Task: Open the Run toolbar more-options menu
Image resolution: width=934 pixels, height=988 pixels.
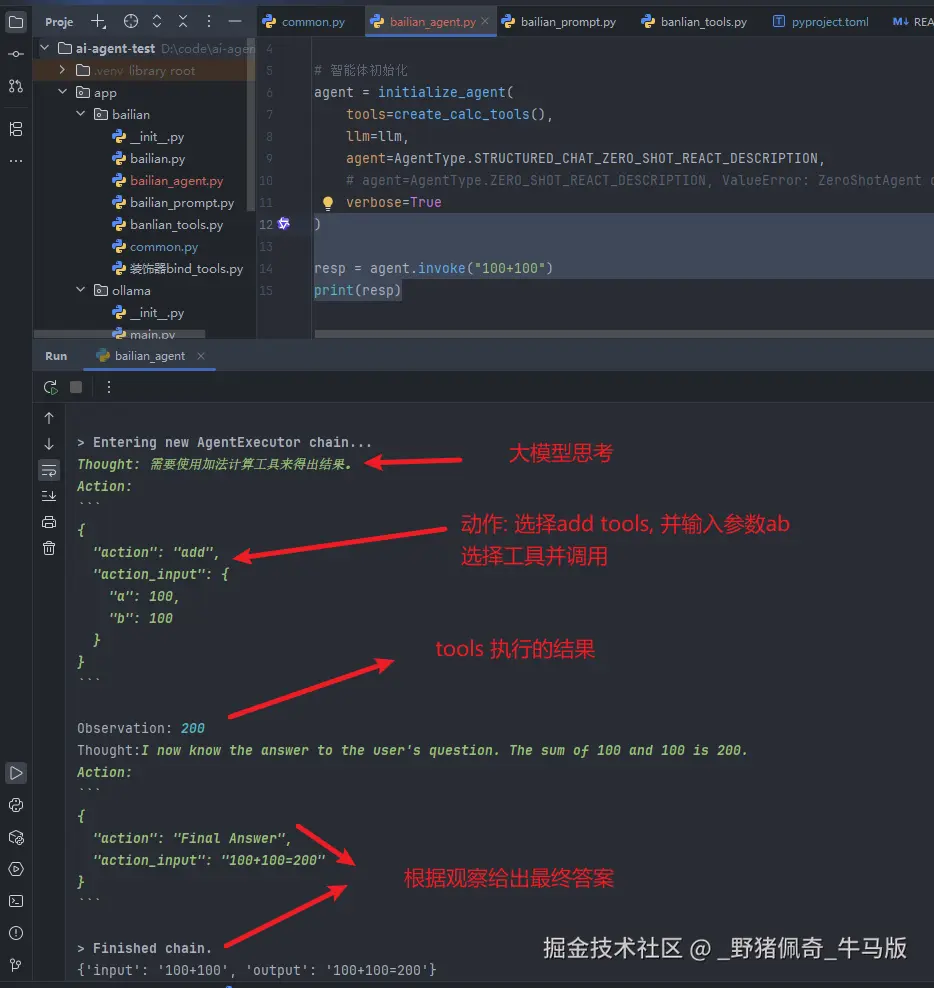Action: coord(109,387)
